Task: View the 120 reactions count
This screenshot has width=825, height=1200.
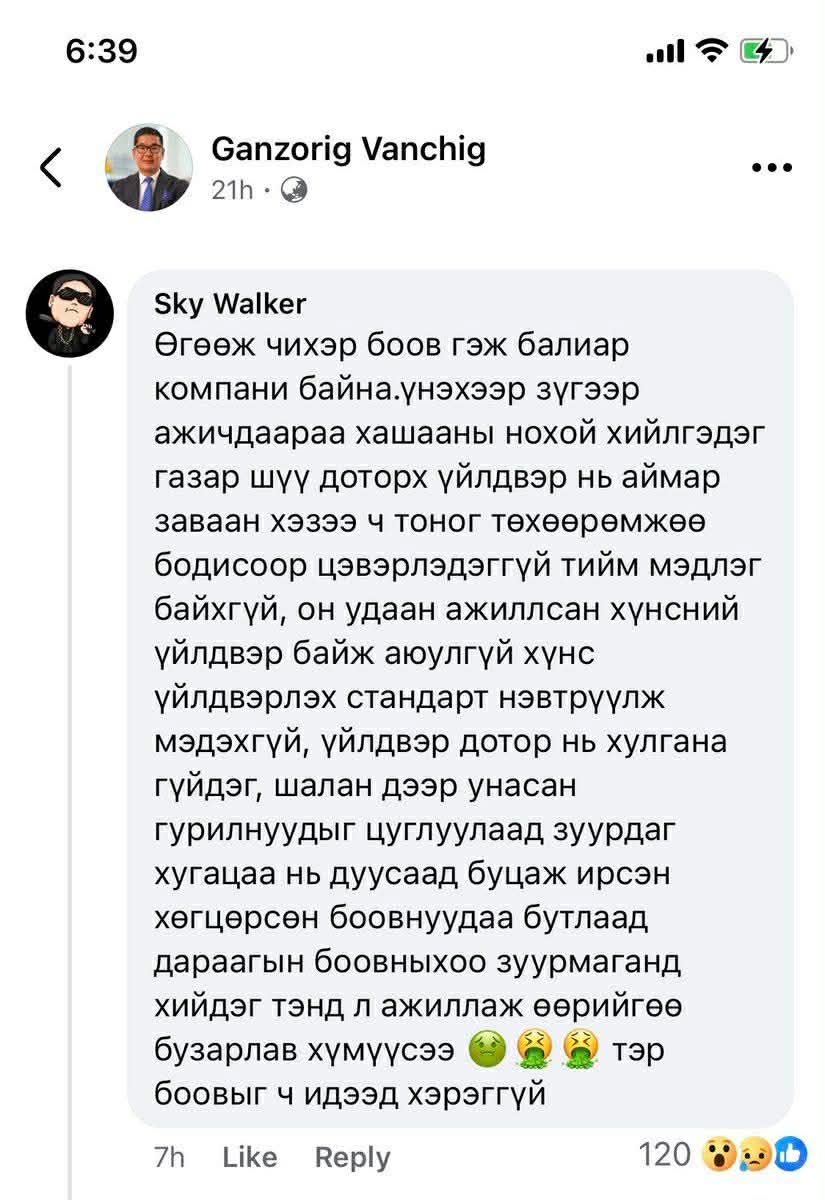Action: [x=665, y=1155]
